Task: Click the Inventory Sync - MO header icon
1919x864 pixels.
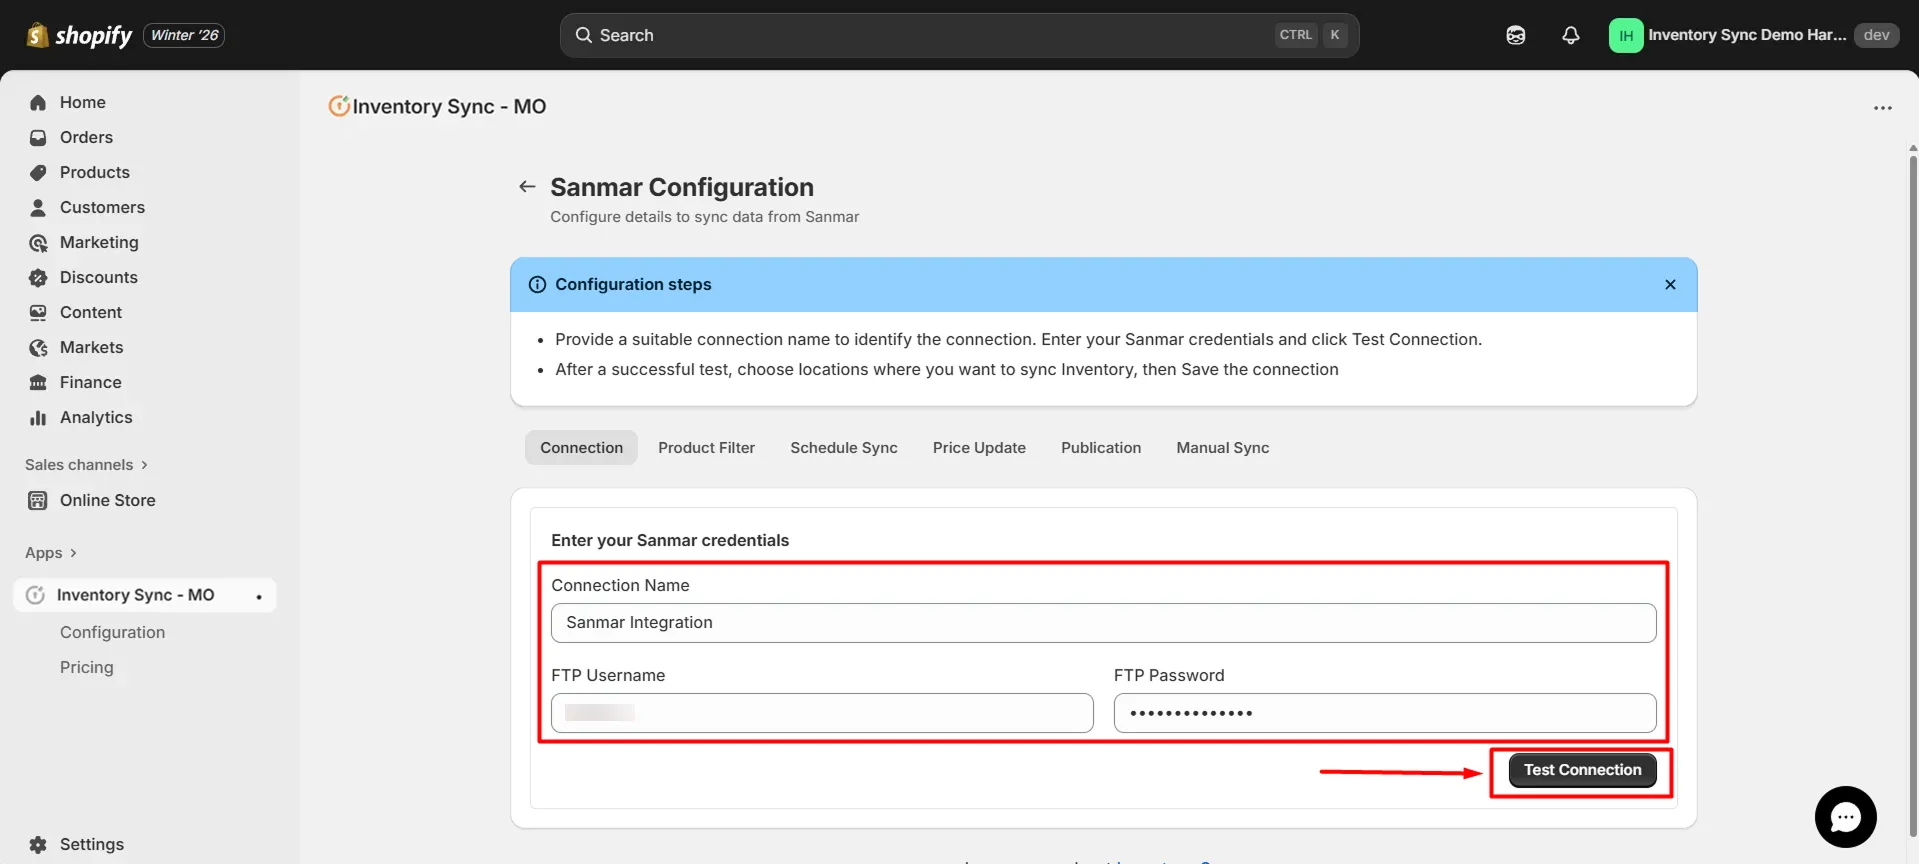Action: 339,106
